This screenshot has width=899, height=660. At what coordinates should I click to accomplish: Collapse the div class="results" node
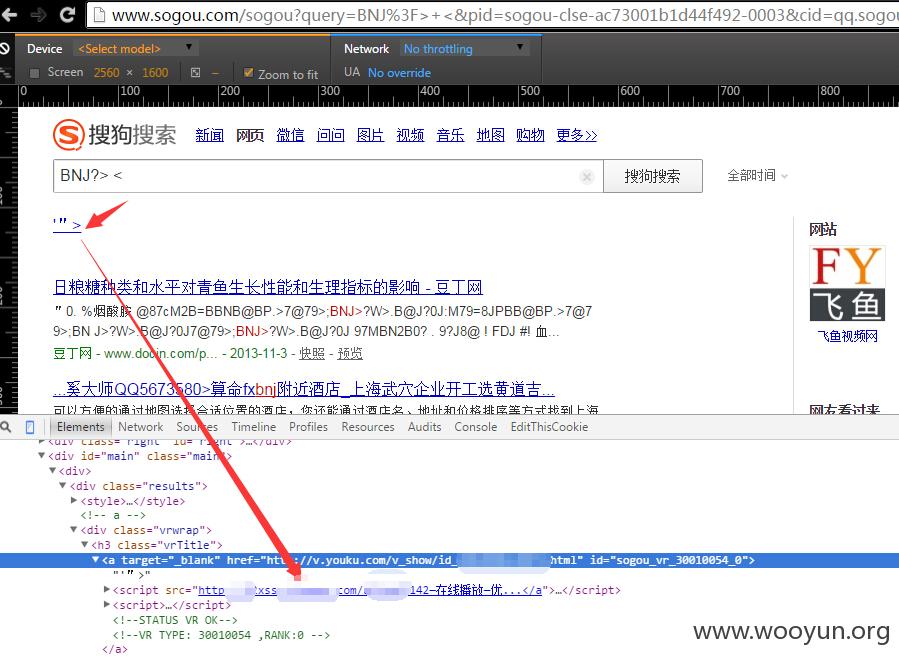tap(62, 486)
